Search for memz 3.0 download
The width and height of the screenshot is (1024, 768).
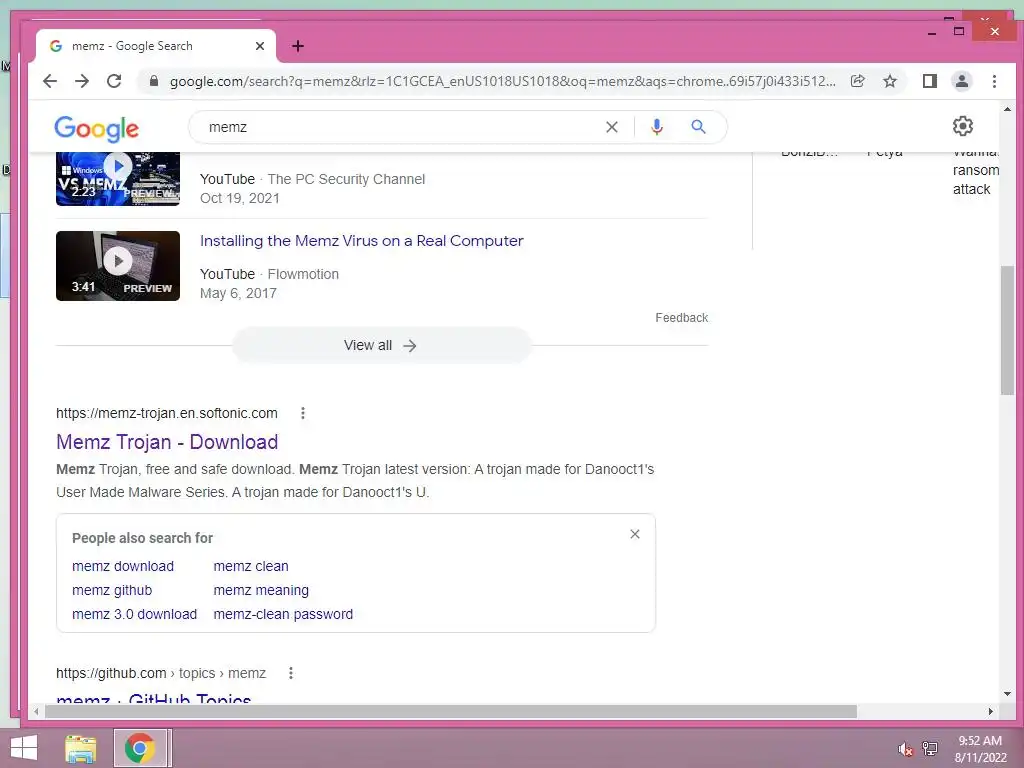(135, 615)
